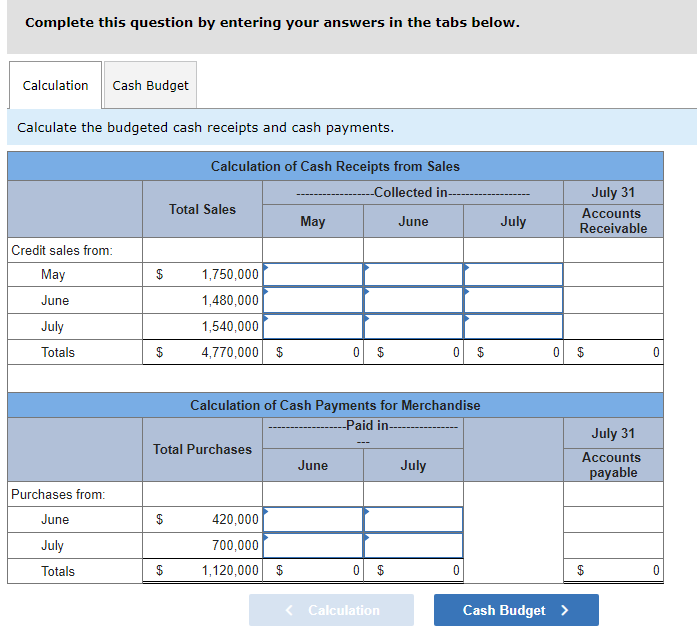Click the Accounts Receivable header

[613, 221]
